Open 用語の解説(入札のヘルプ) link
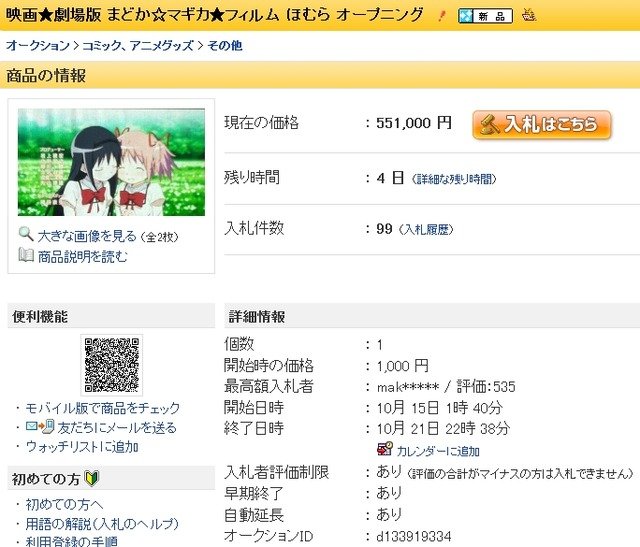Viewport: 640px width, 547px height. tap(102, 524)
